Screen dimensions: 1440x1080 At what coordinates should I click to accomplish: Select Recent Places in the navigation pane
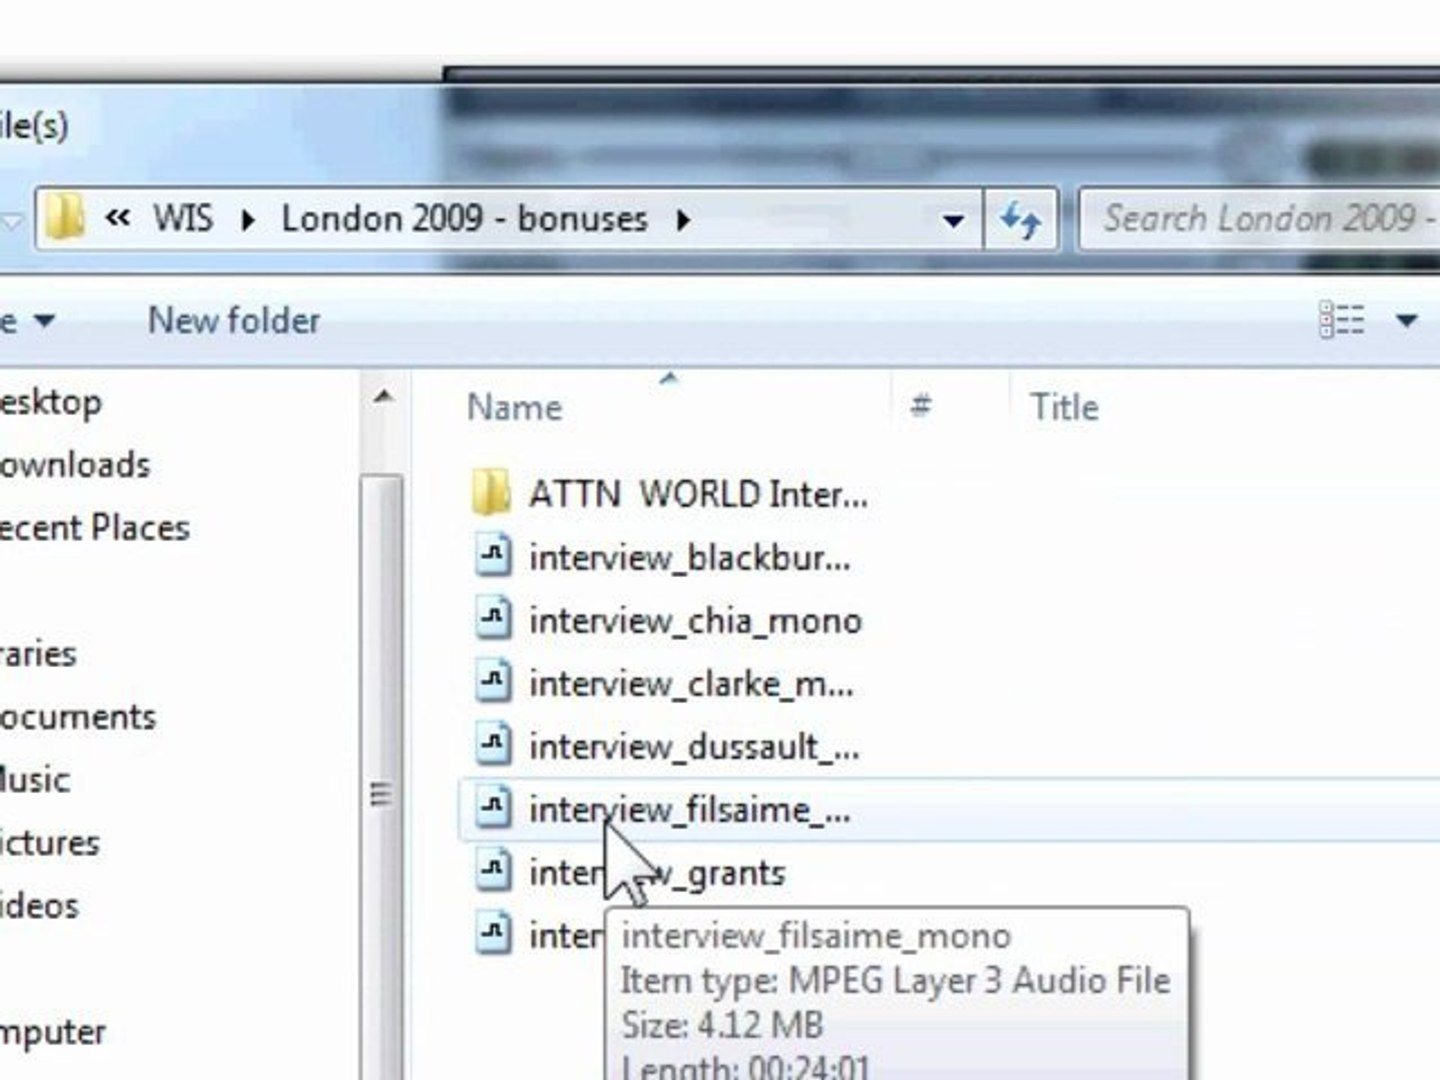click(x=94, y=527)
